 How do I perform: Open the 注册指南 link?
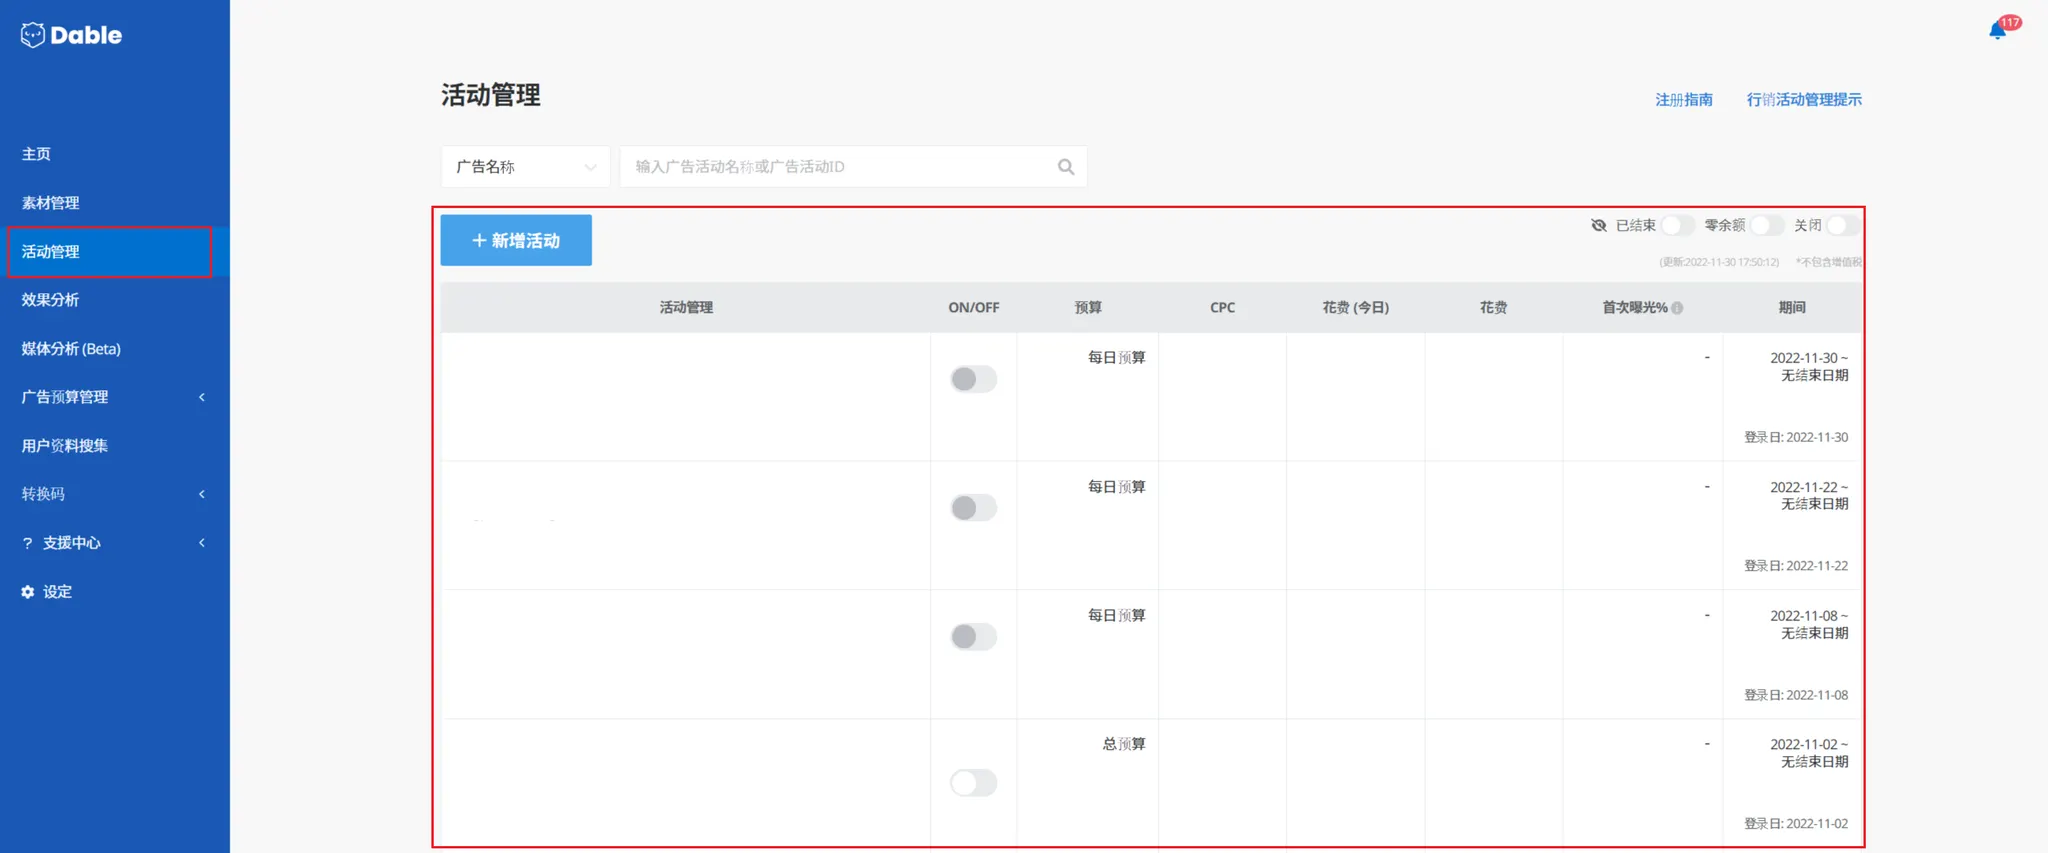click(x=1683, y=100)
